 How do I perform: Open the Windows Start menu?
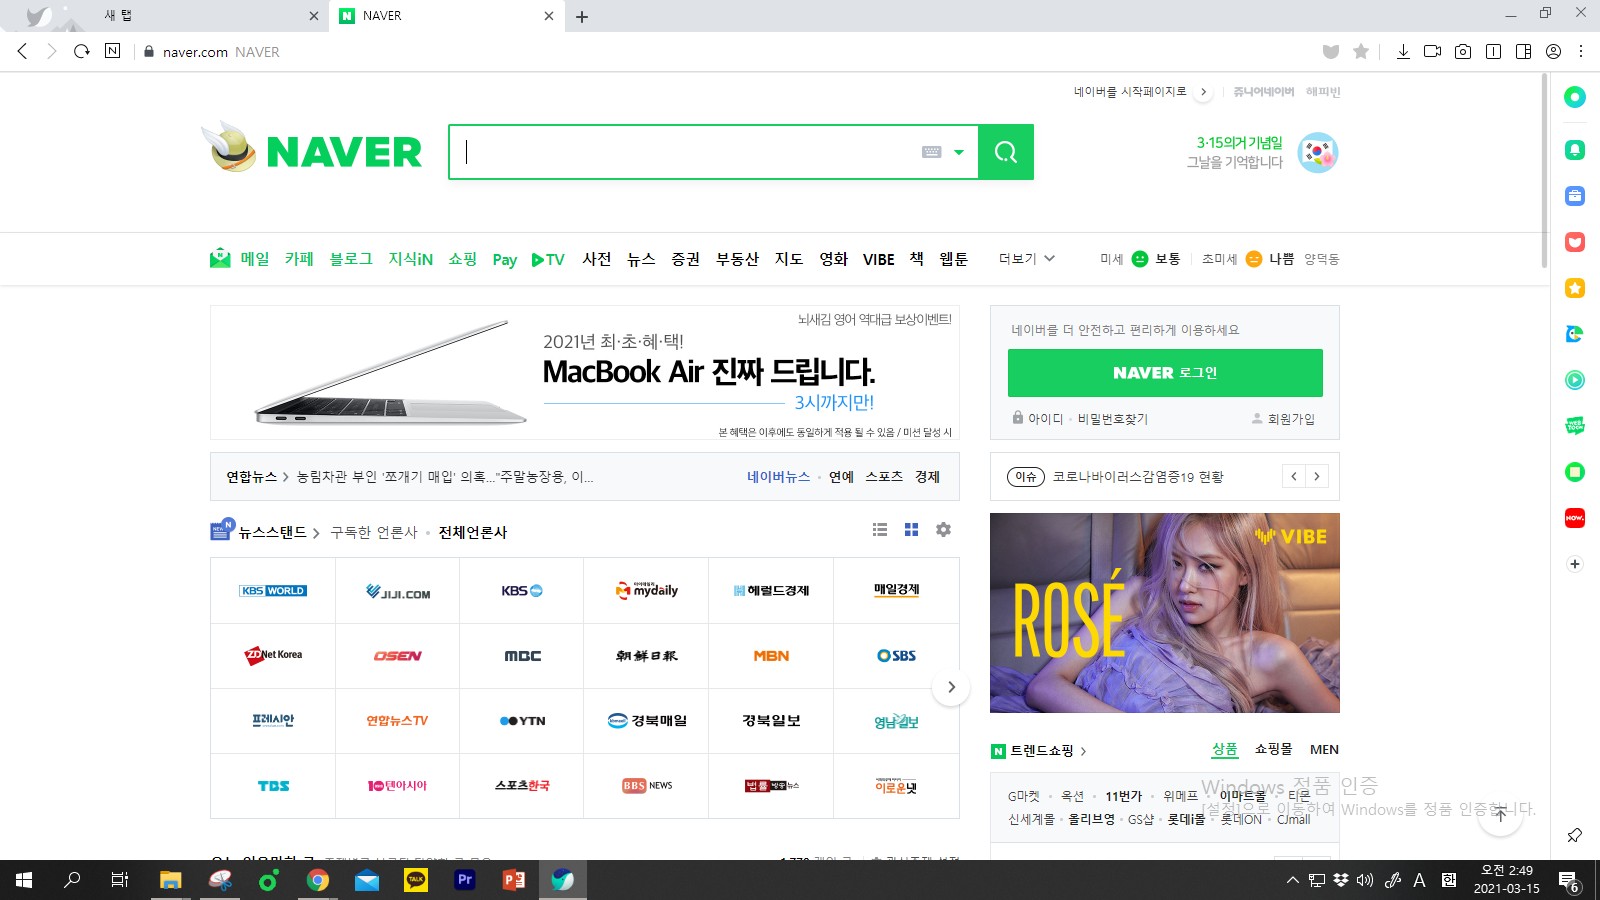coord(24,880)
